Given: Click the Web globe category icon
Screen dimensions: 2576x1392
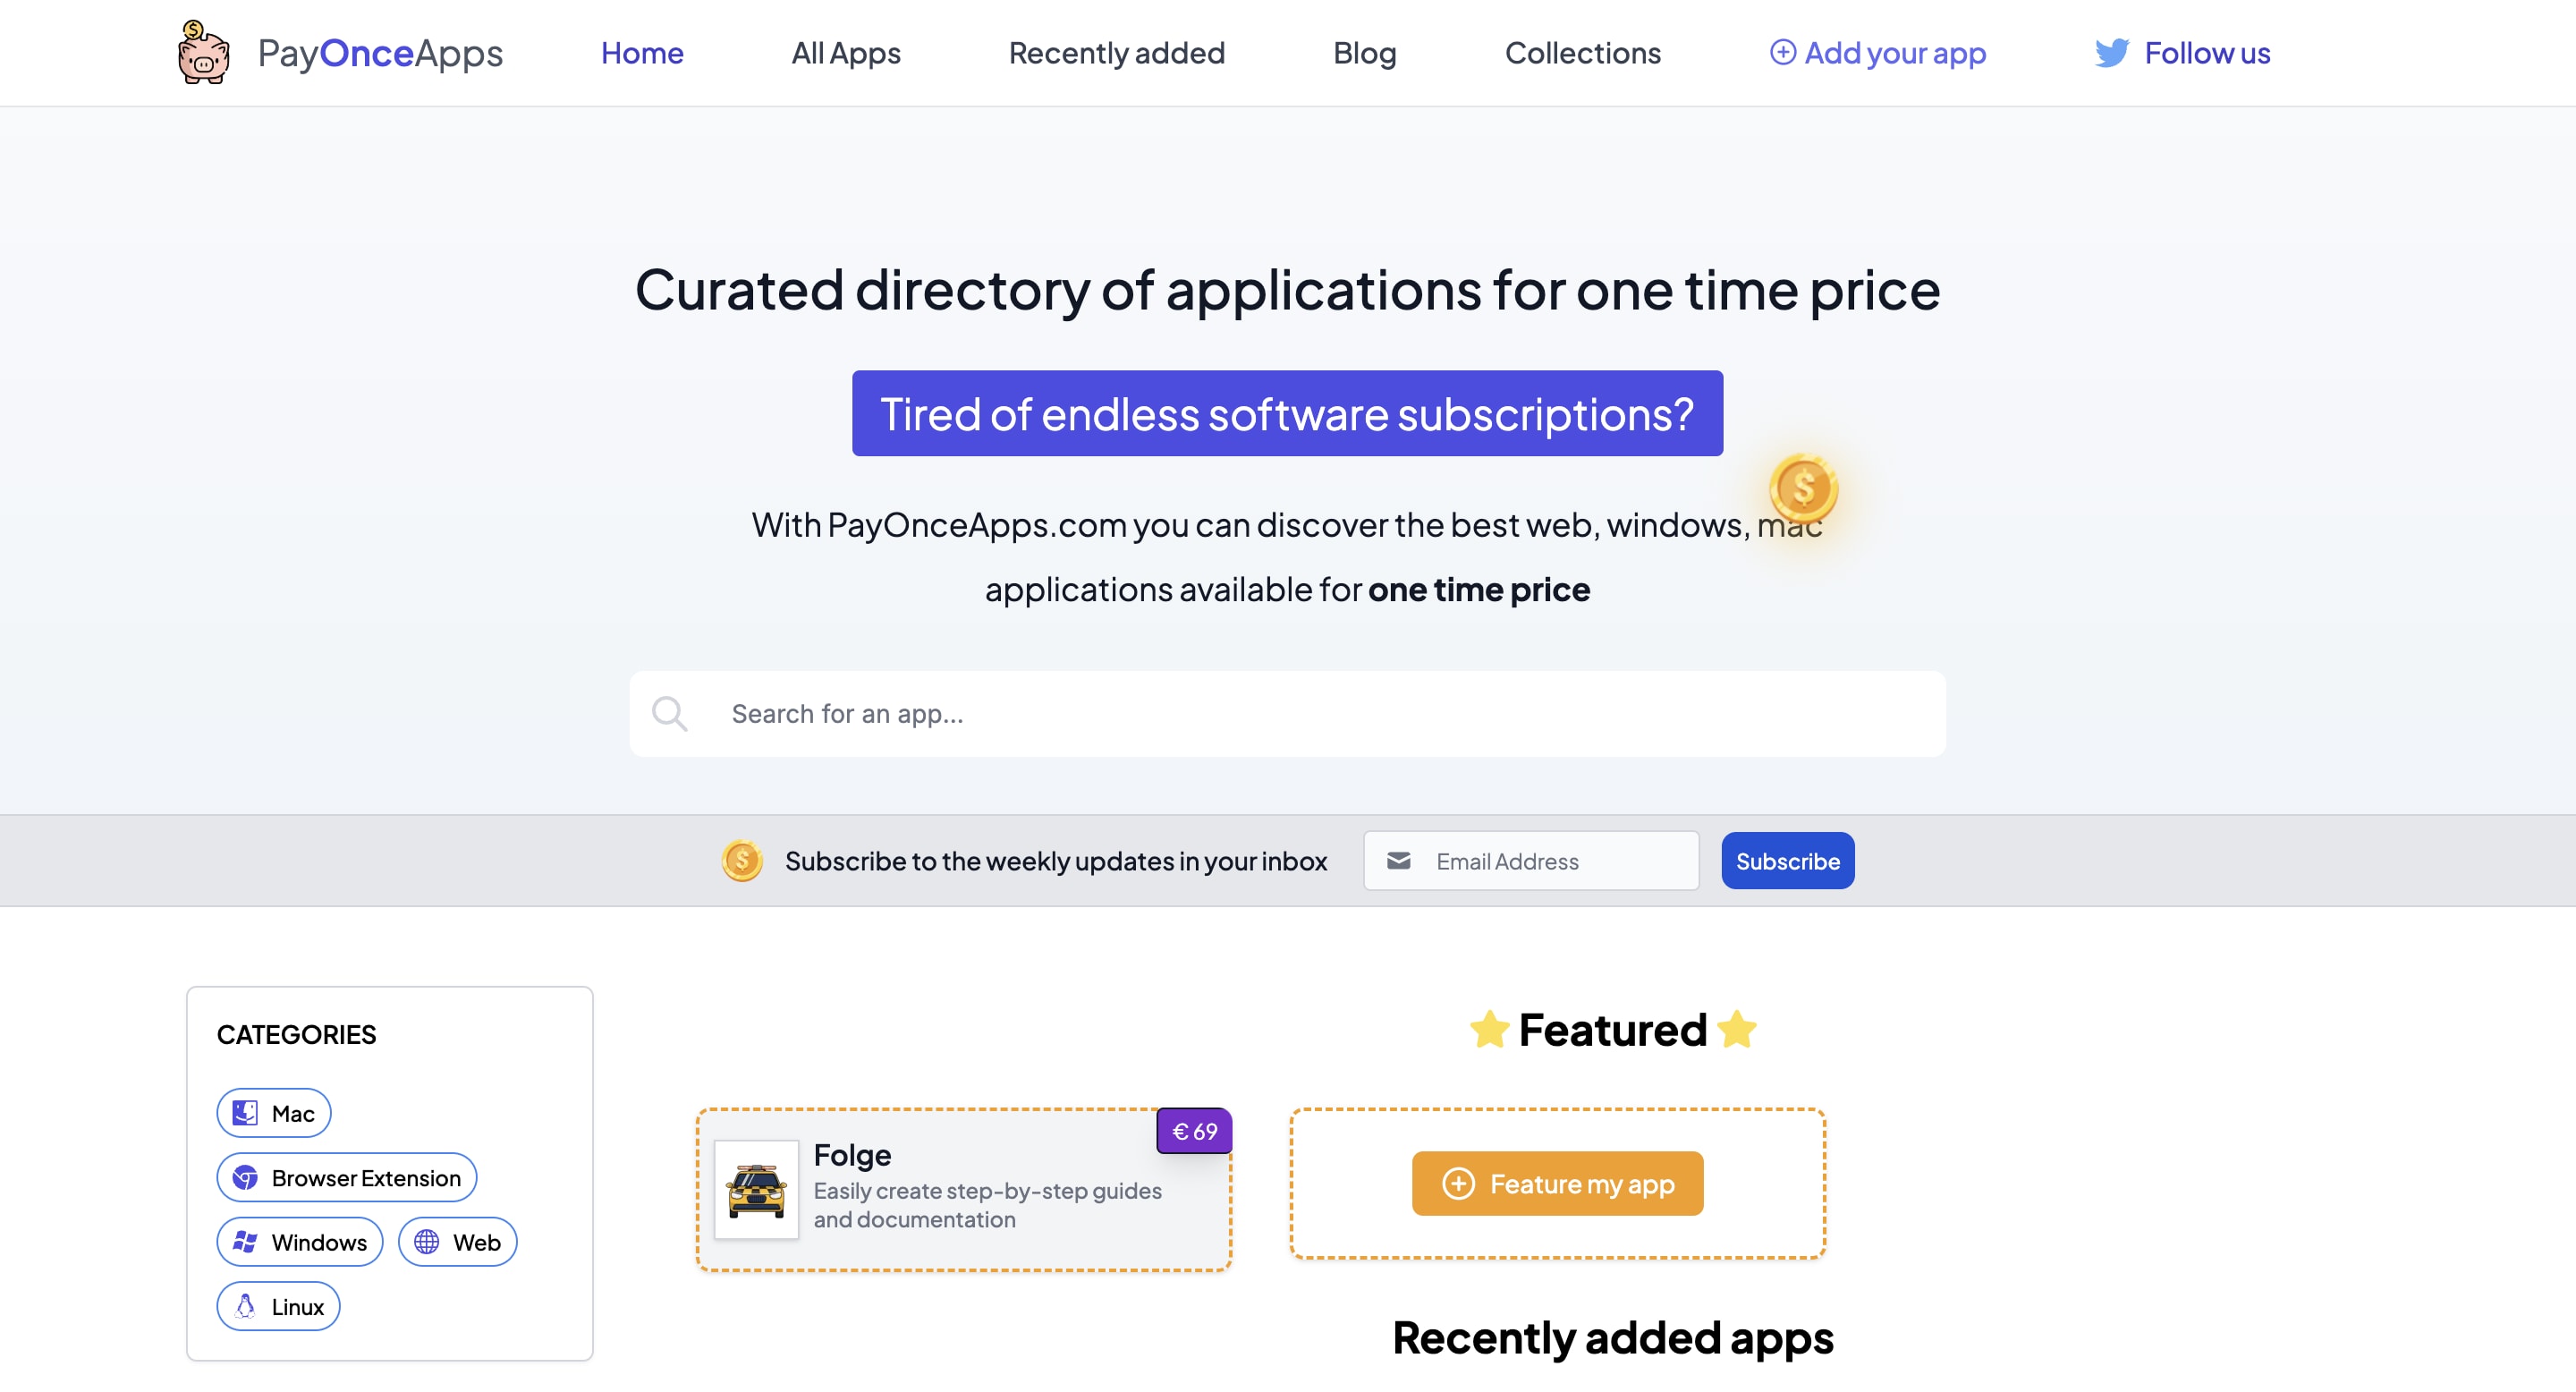Looking at the screenshot, I should pos(425,1241).
